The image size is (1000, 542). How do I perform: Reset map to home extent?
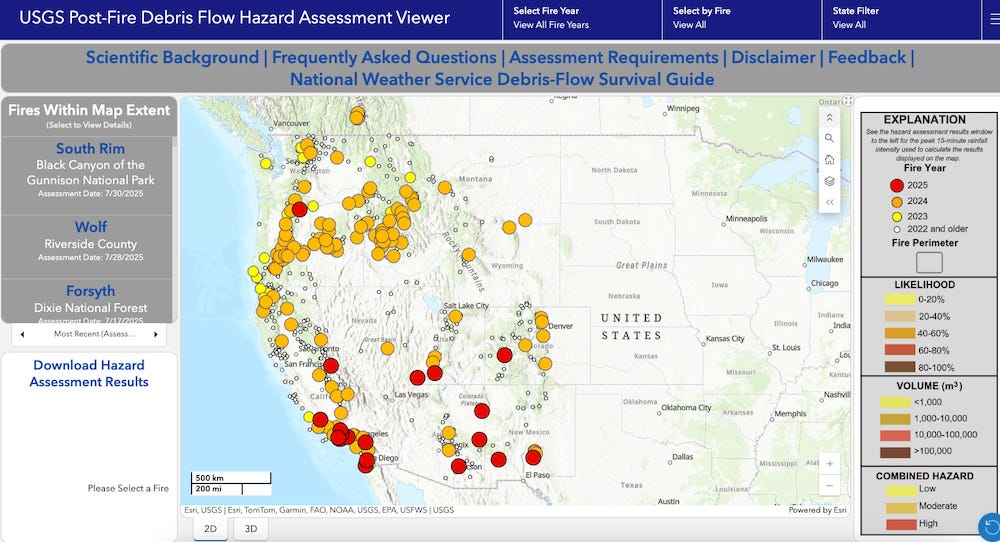click(x=829, y=159)
